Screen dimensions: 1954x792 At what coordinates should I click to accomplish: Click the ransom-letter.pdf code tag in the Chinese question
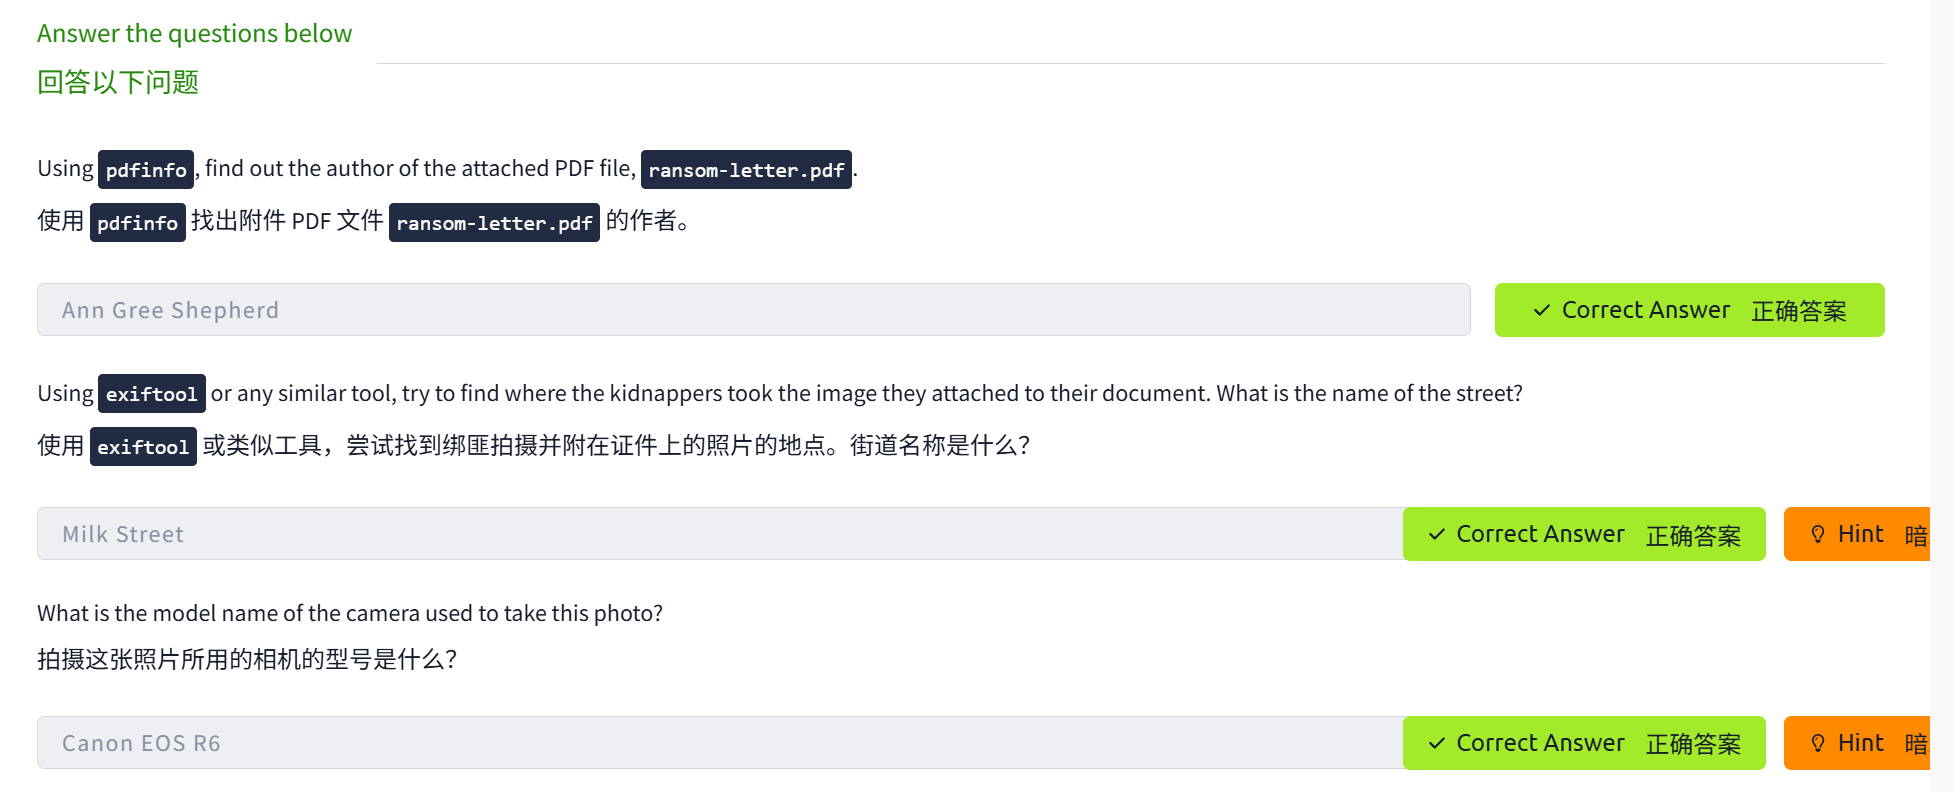[x=494, y=223]
